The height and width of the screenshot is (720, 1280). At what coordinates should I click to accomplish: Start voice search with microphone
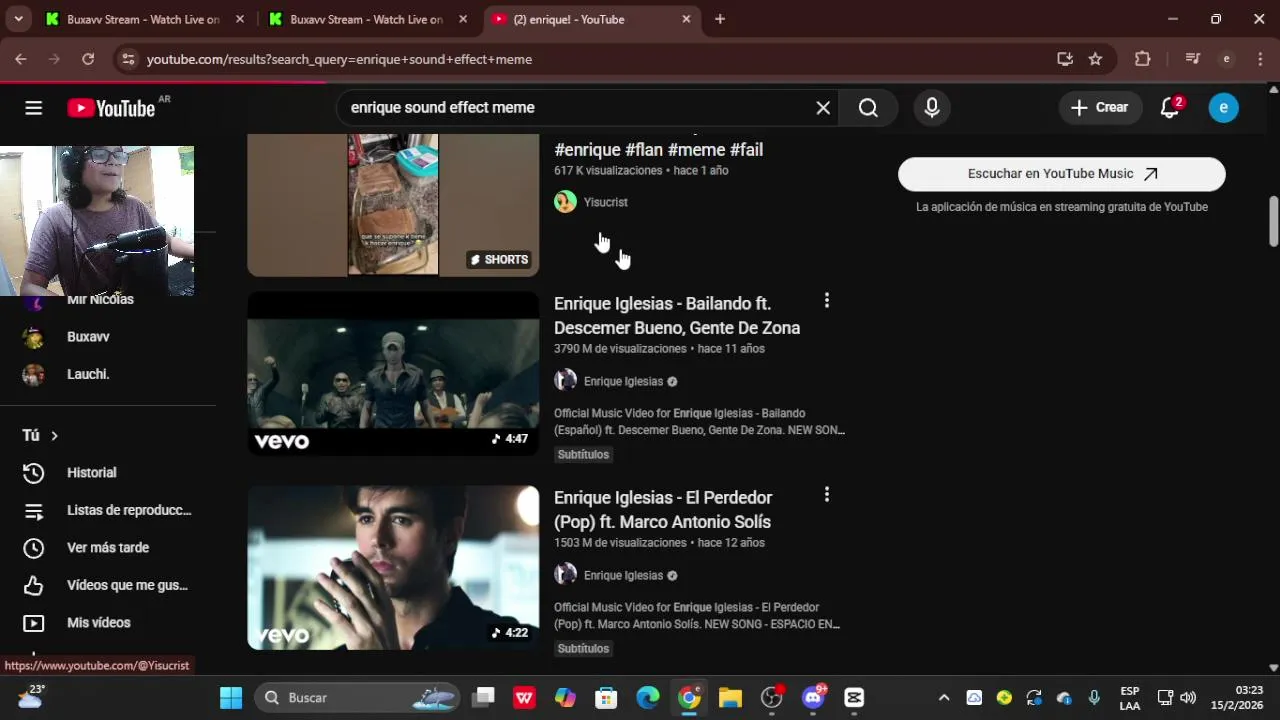pos(931,108)
